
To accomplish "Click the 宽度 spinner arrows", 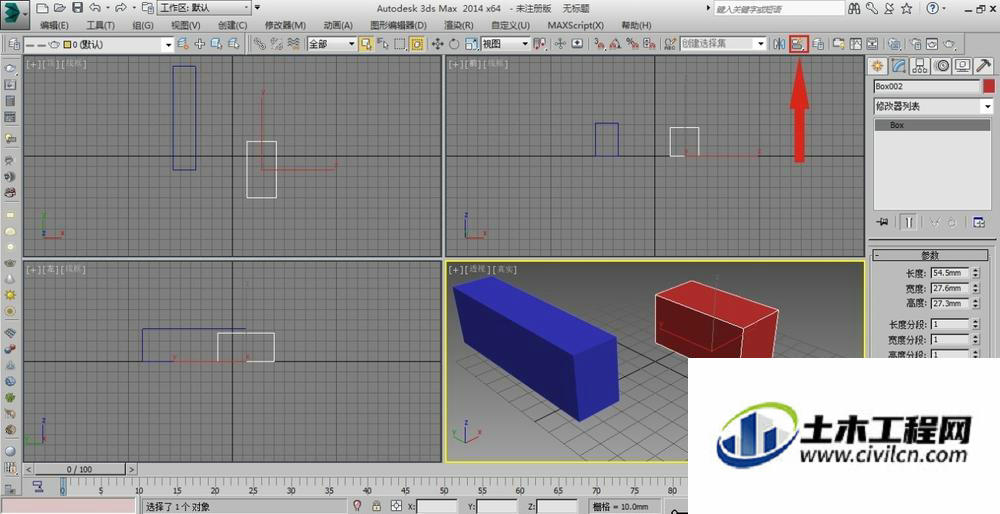I will (x=975, y=288).
